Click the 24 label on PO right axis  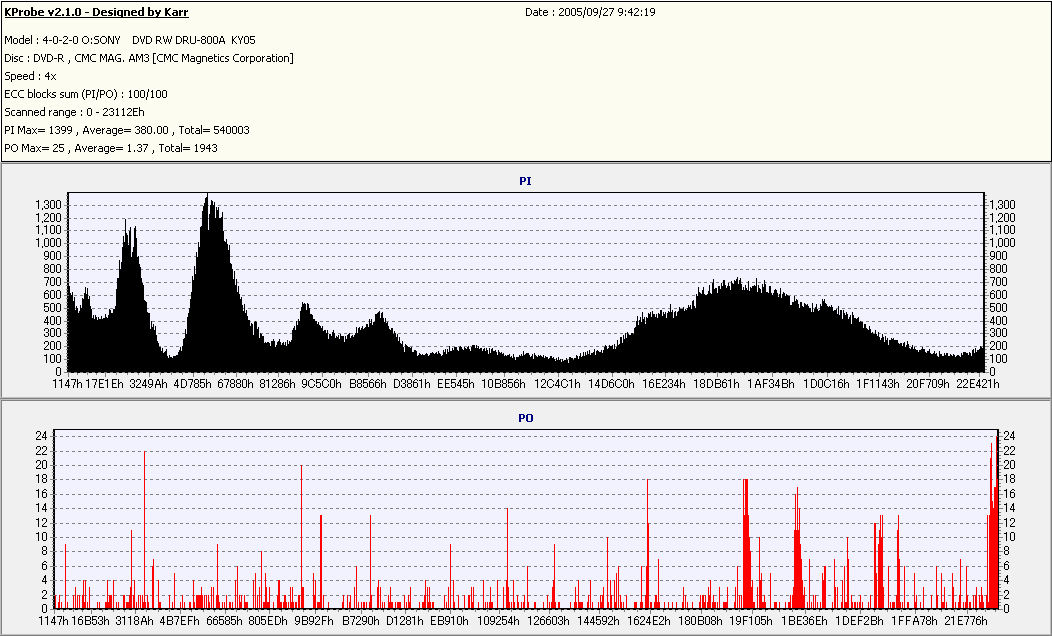(1010, 436)
